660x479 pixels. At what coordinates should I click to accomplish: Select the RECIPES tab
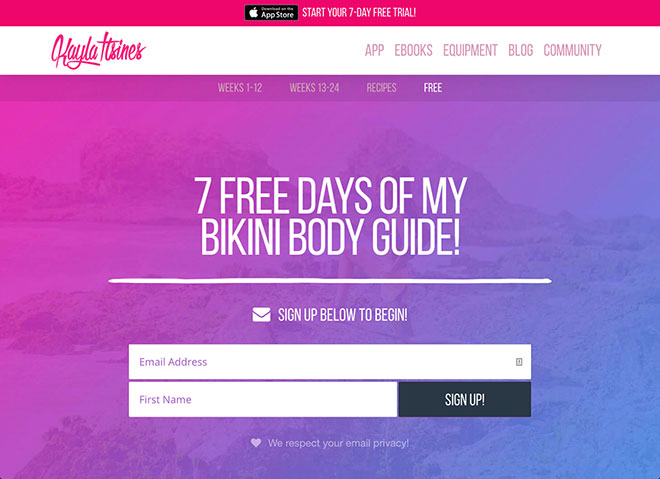[x=381, y=88]
